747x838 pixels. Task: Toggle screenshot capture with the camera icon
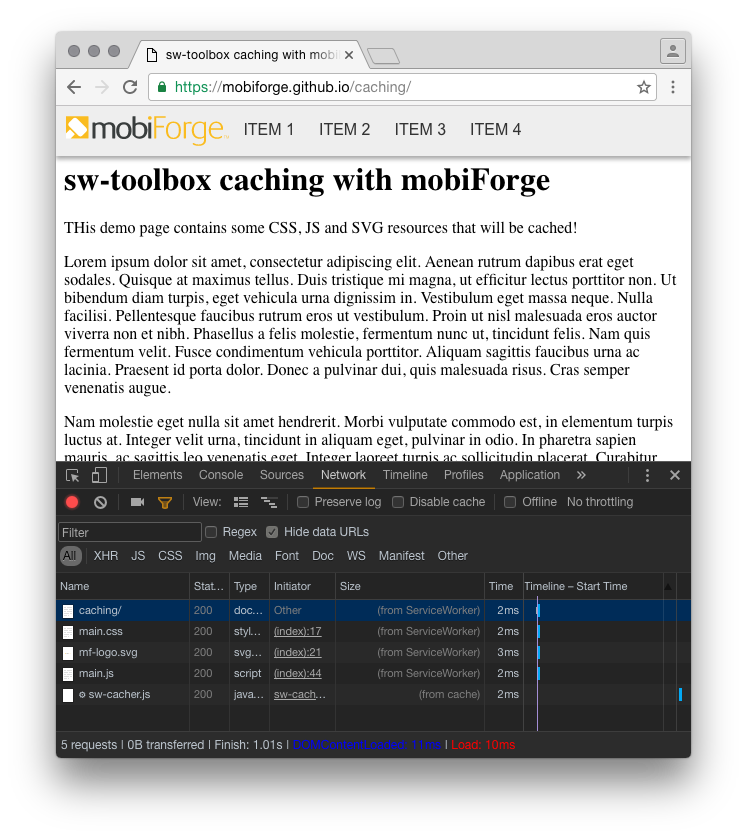(137, 502)
